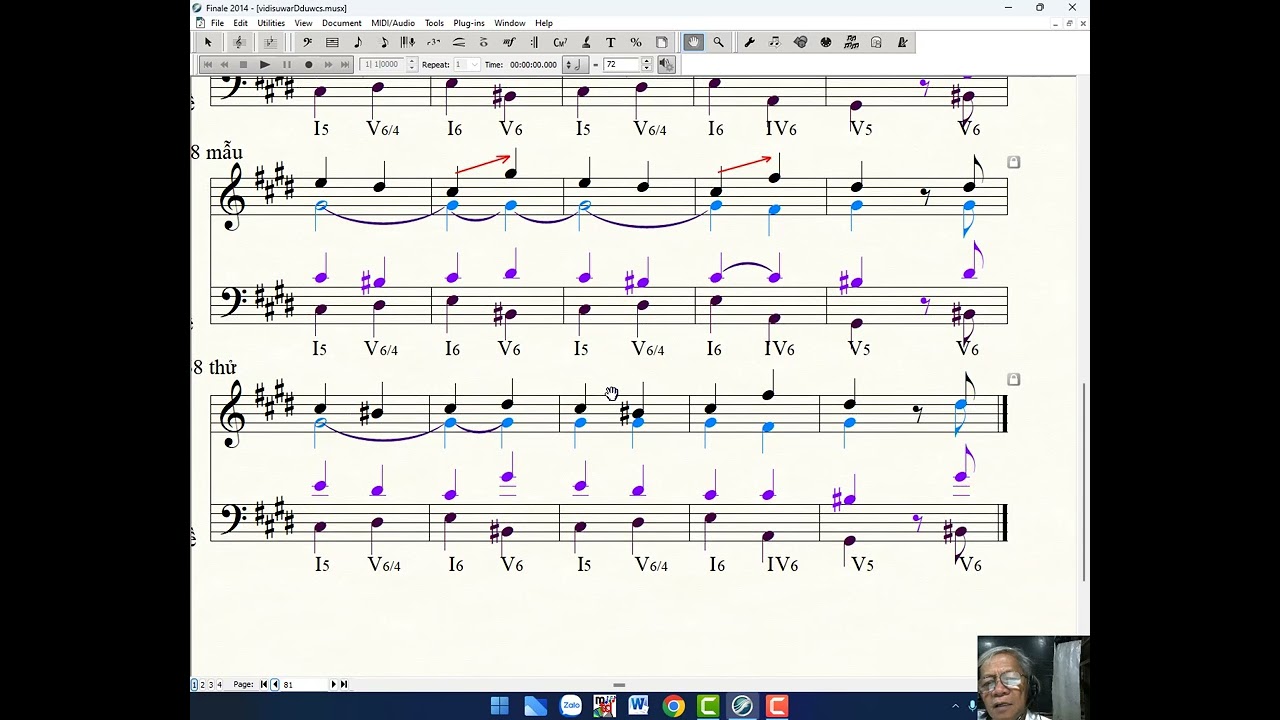Select the Smart Shape slur tool
This screenshot has width=1280, height=720.
(459, 42)
